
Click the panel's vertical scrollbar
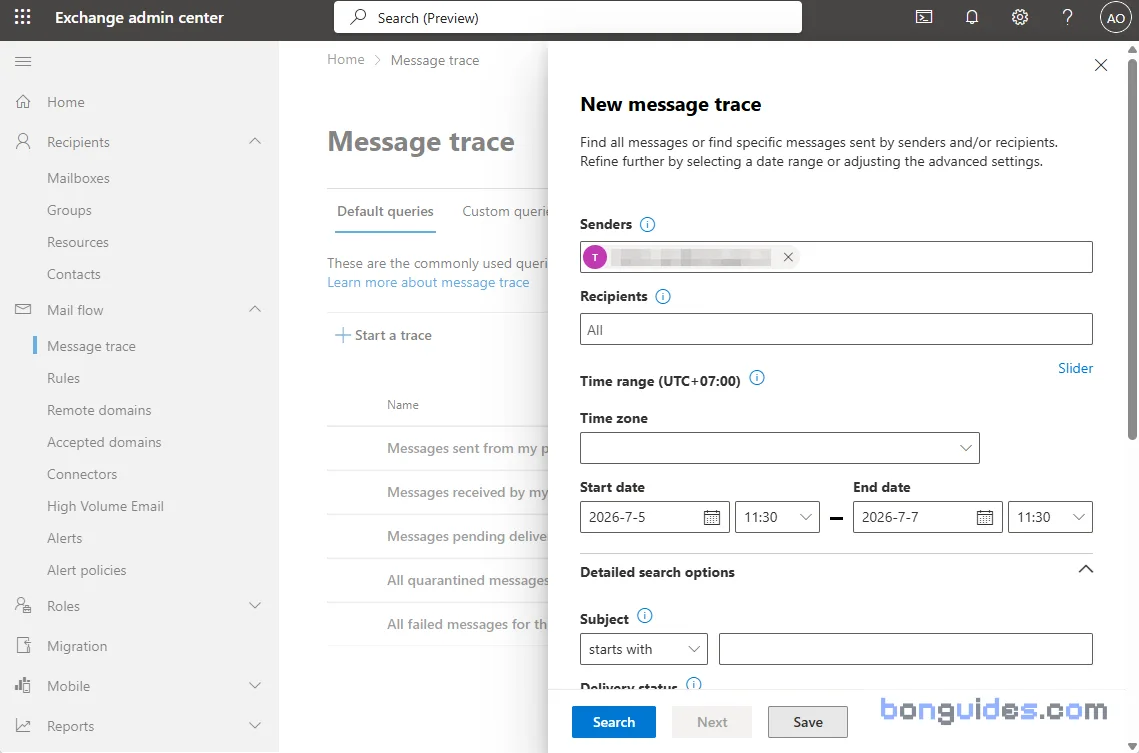coord(1132,249)
